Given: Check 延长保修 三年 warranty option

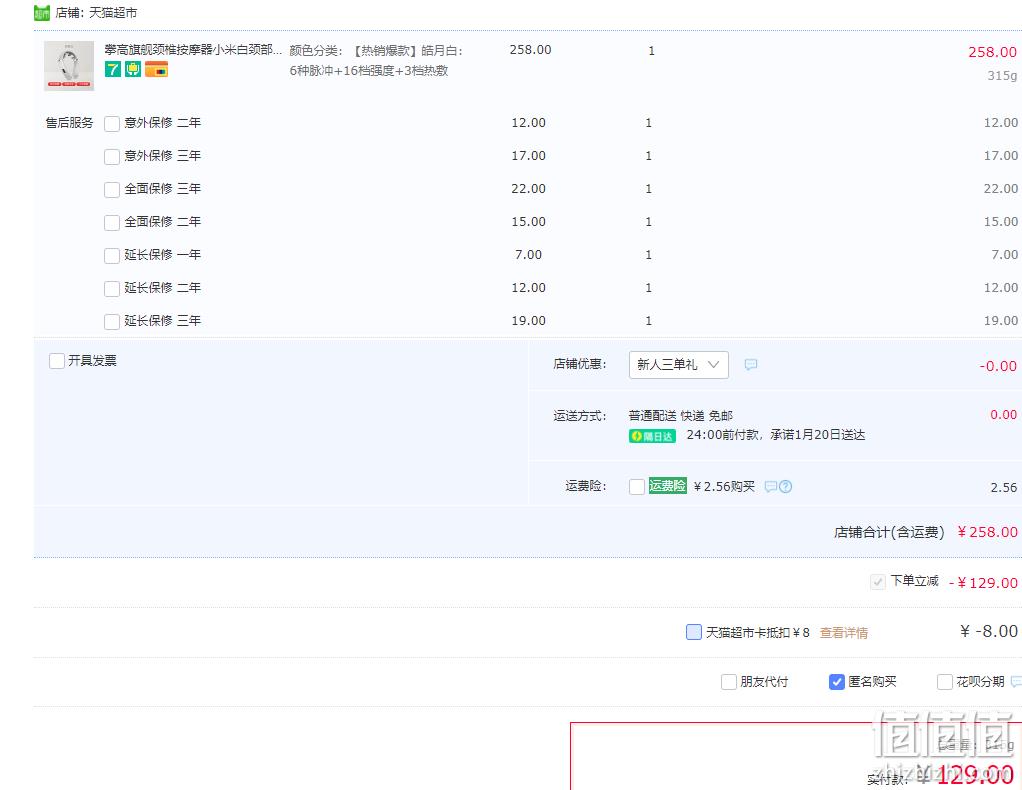Looking at the screenshot, I should click(112, 322).
